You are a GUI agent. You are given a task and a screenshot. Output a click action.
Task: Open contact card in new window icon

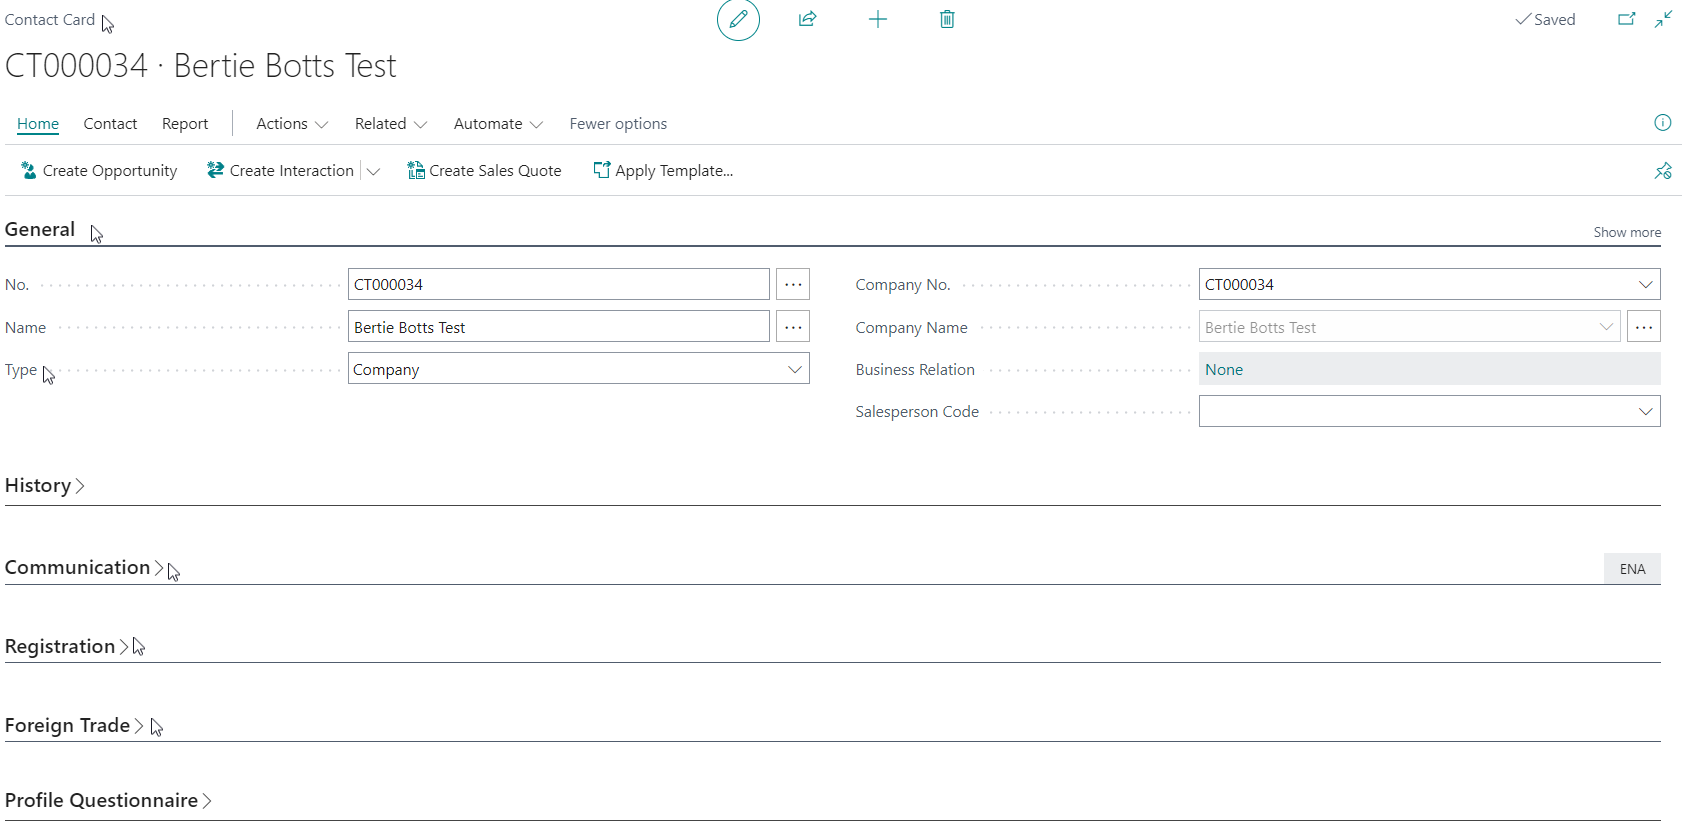tap(1627, 19)
